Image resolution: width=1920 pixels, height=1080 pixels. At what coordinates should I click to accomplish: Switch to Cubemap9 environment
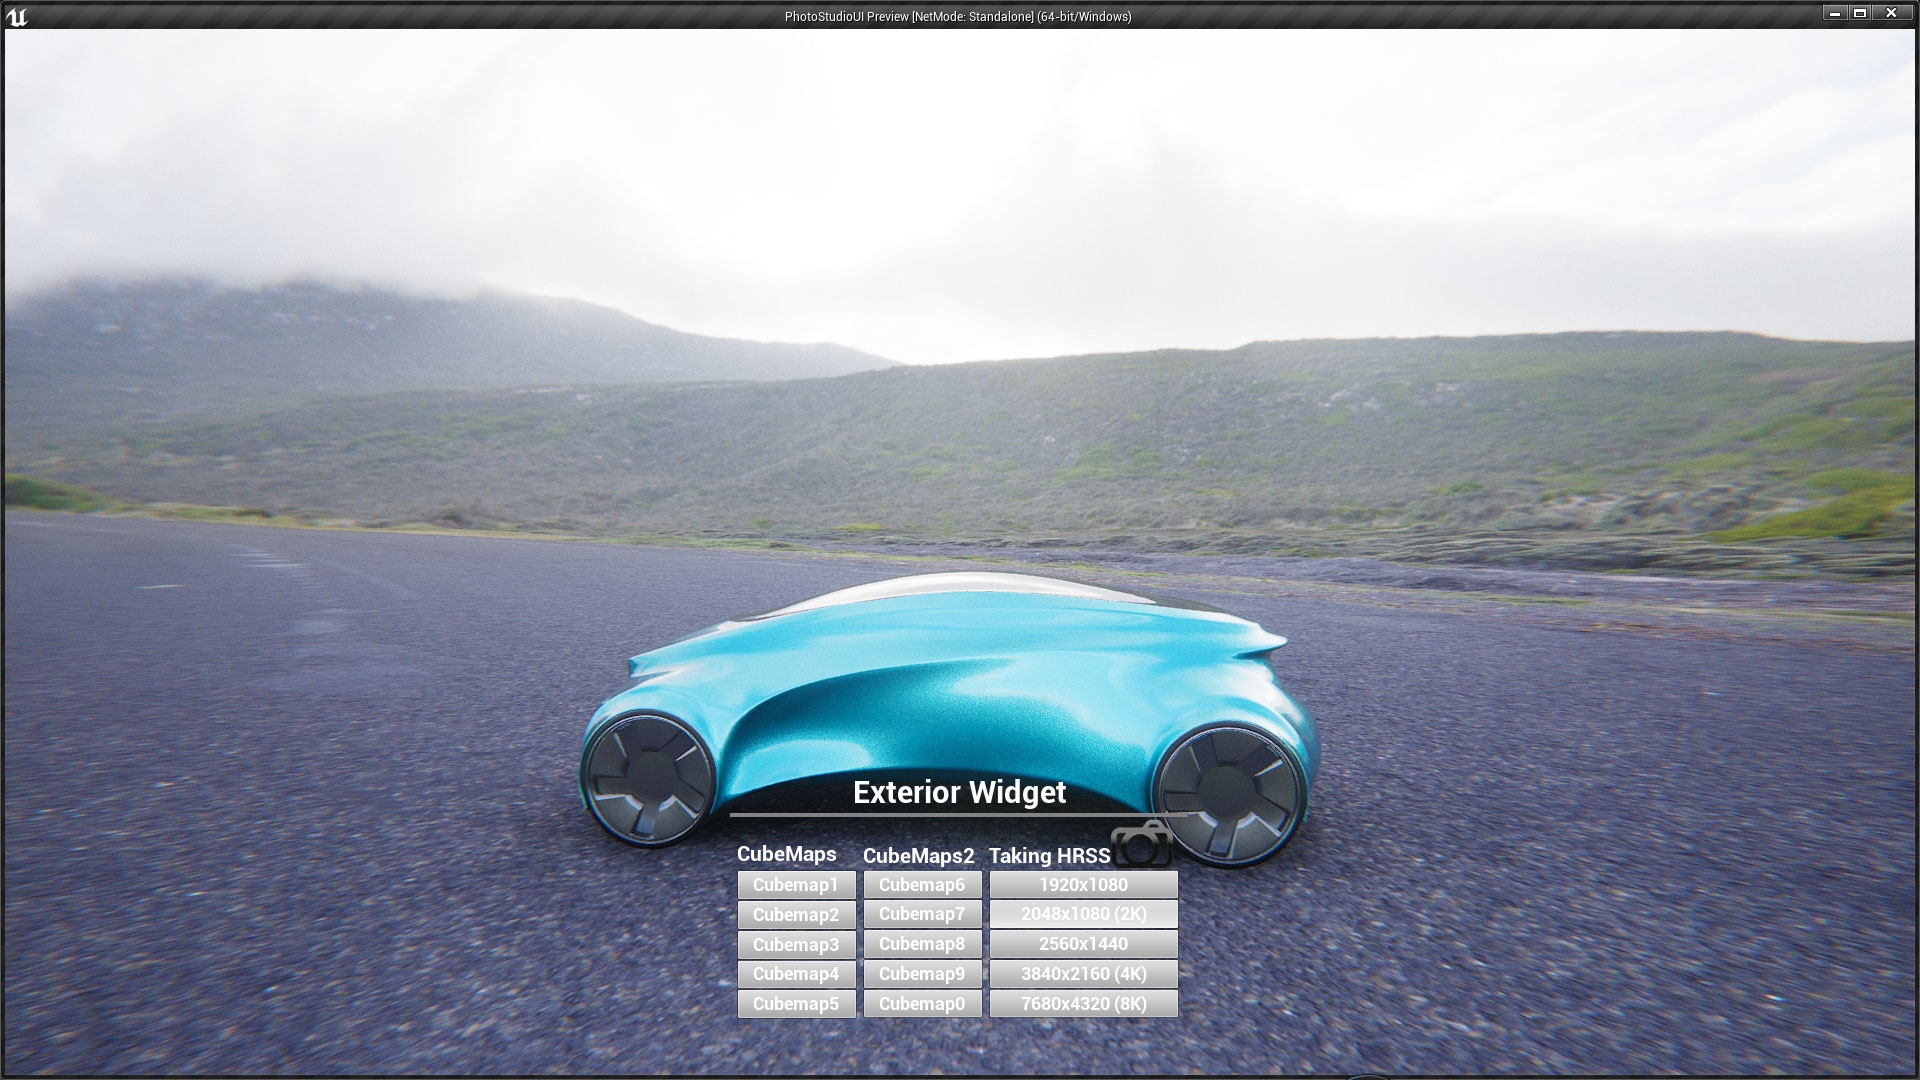click(922, 974)
